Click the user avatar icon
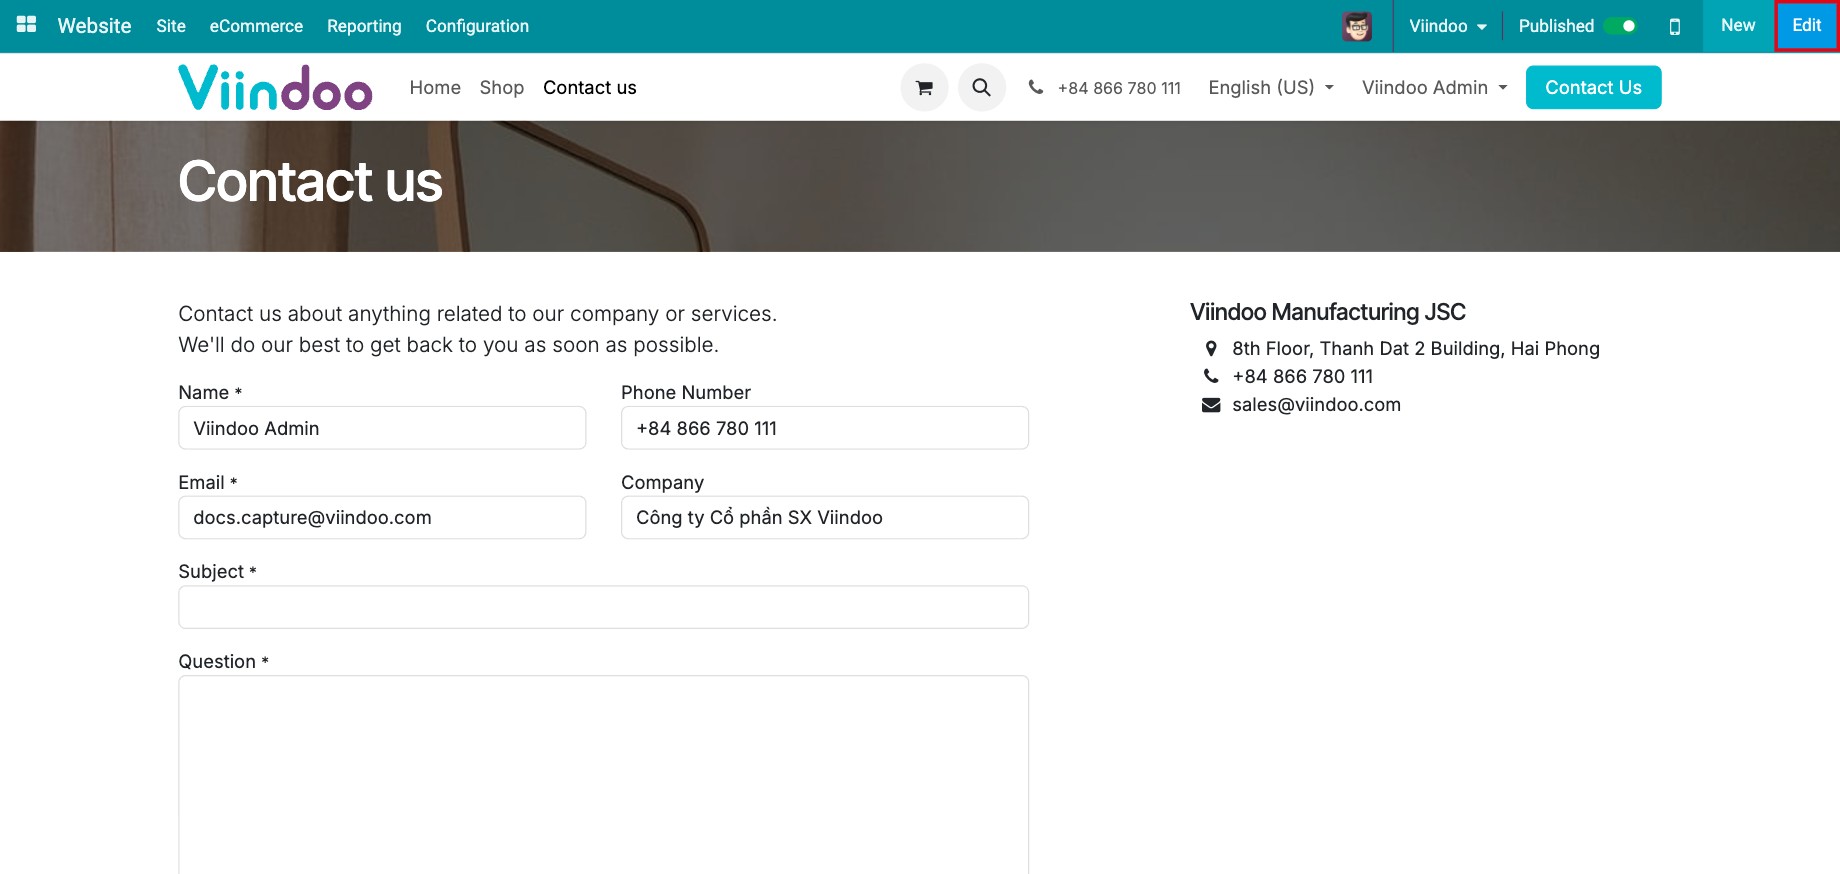This screenshot has width=1840, height=874. (x=1357, y=26)
